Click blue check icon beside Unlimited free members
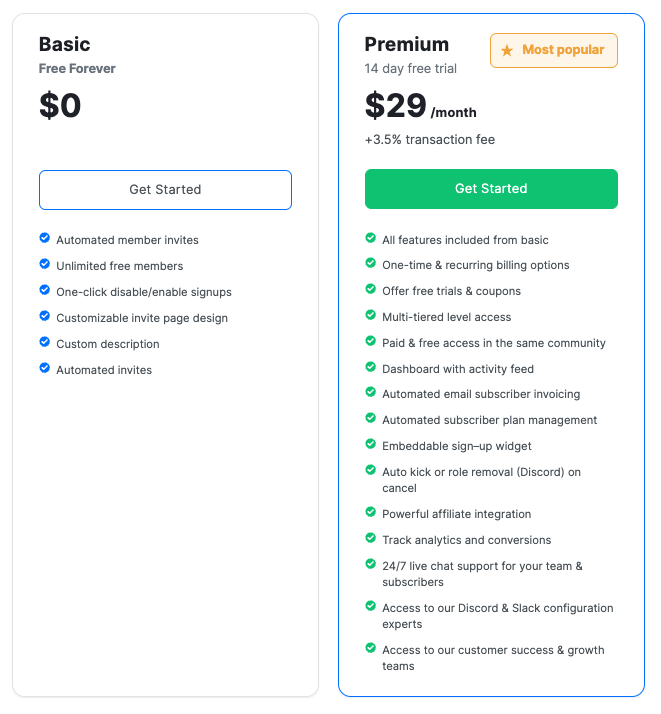Viewport: 661px width, 714px height. click(44, 264)
